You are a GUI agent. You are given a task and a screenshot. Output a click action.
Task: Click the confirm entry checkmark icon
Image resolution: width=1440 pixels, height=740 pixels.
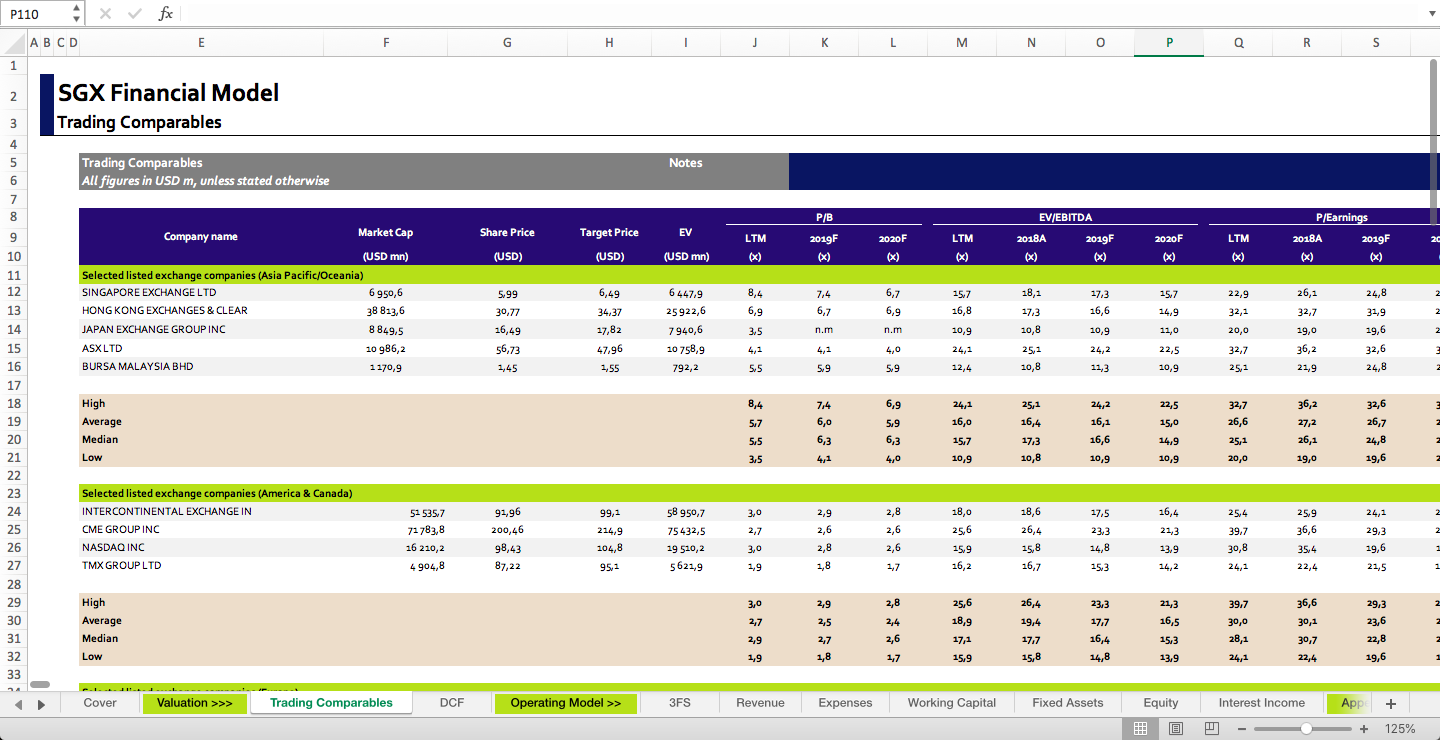[x=135, y=14]
